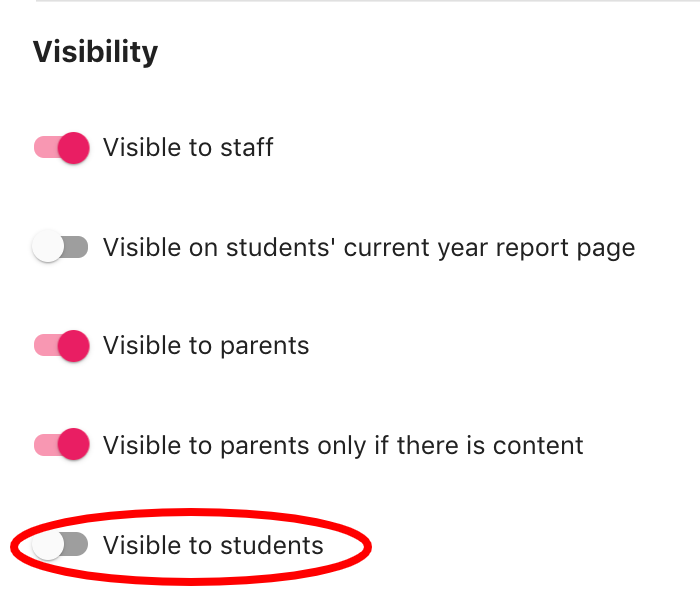Image resolution: width=700 pixels, height=596 pixels.
Task: Enable Visible on students' current year report page
Action: (x=61, y=247)
